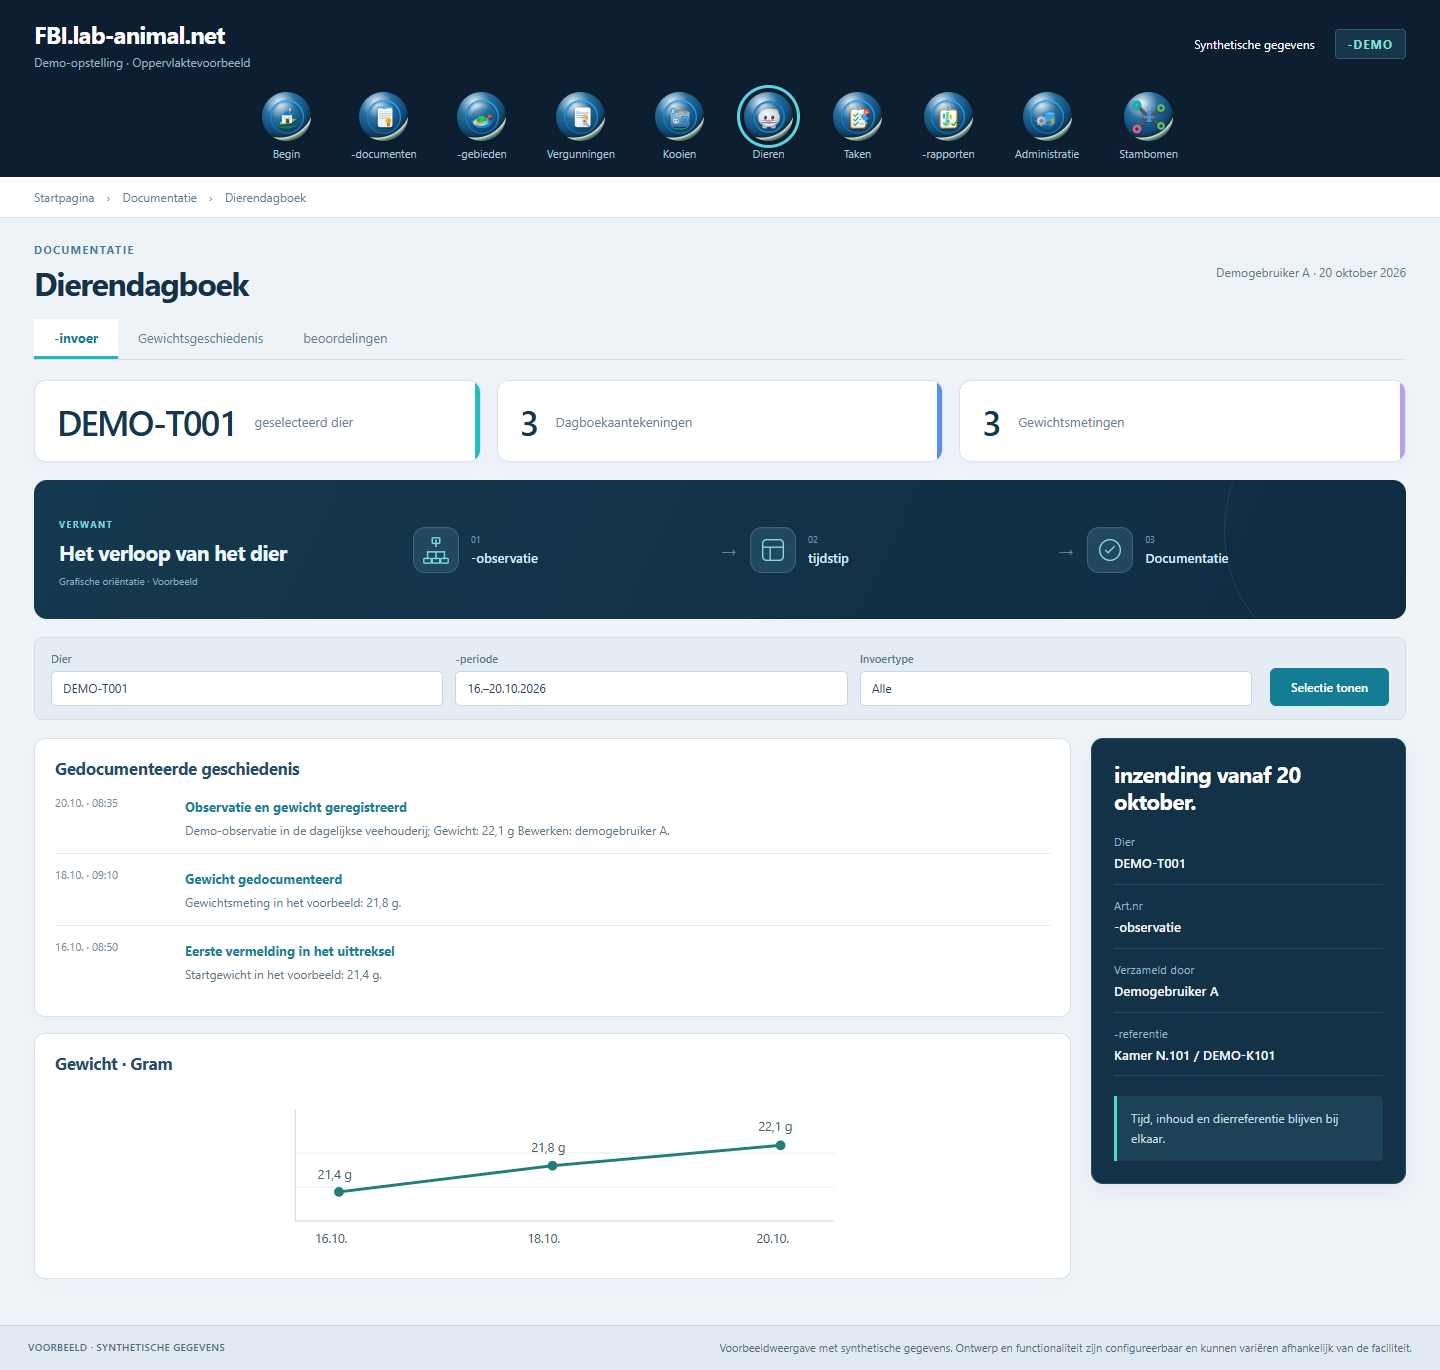Click the Dier input field
This screenshot has height=1370, width=1440.
pyautogui.click(x=247, y=689)
